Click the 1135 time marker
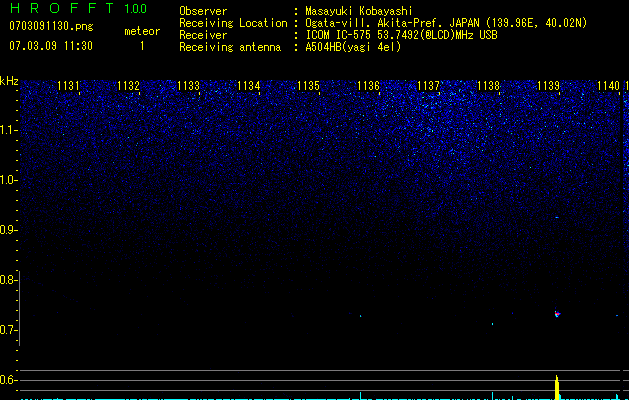 coord(308,86)
